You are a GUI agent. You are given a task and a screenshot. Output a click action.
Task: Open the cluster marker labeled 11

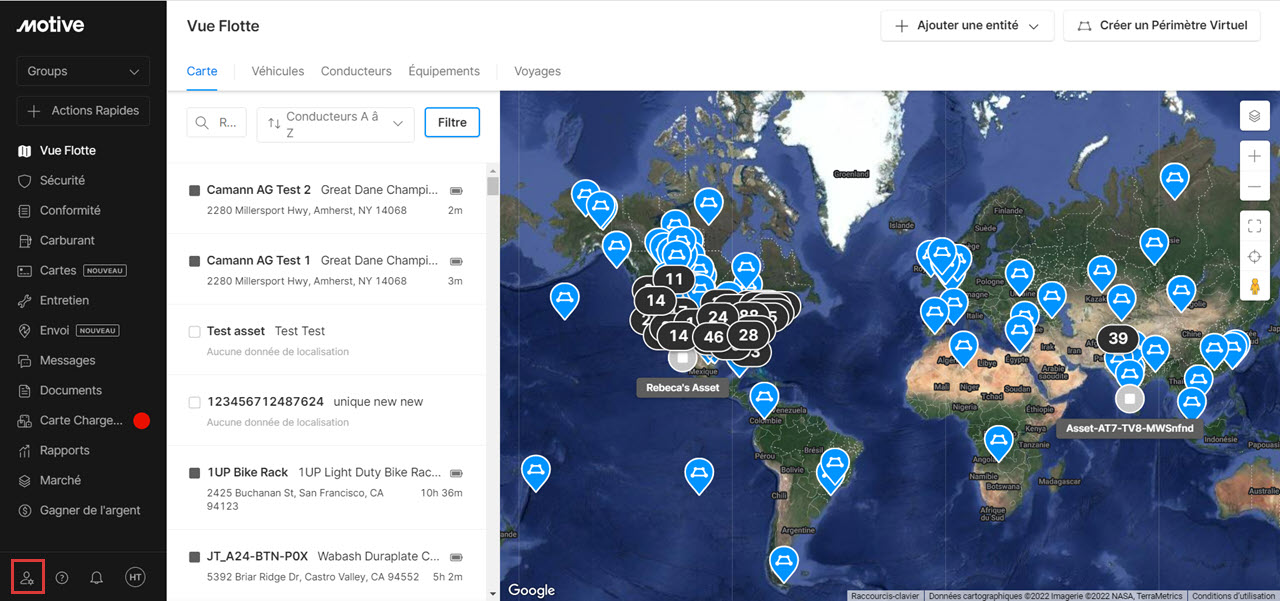(675, 280)
